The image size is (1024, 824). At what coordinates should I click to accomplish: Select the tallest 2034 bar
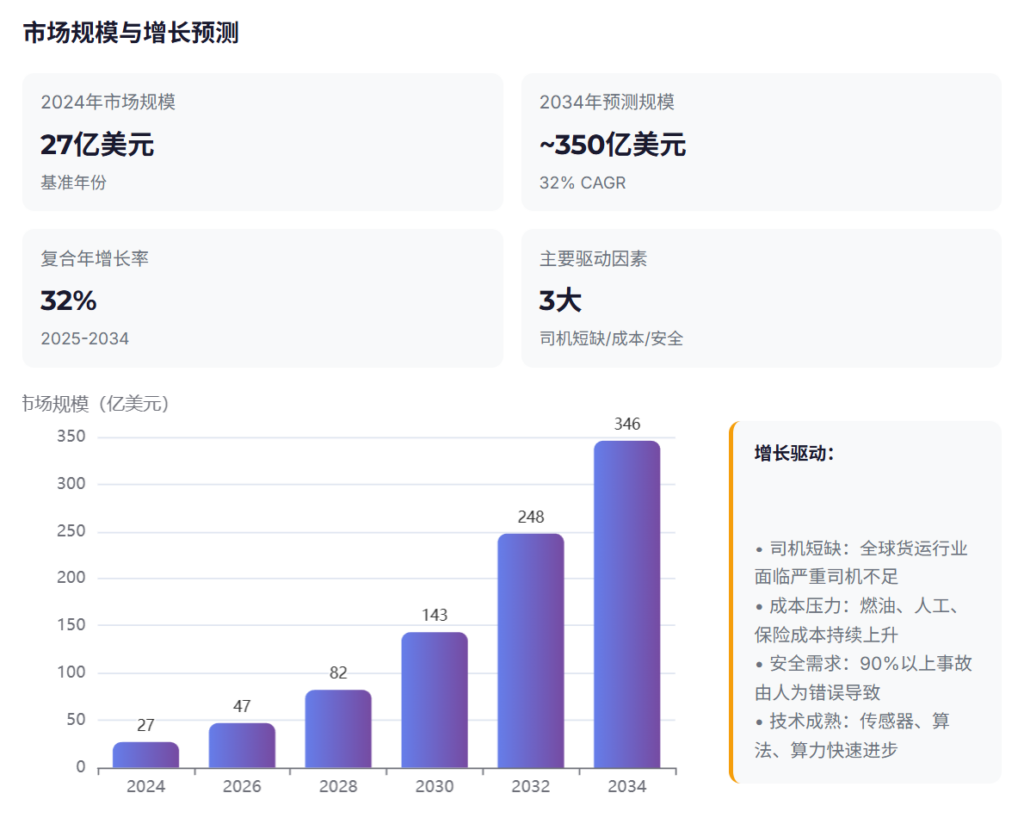pyautogui.click(x=627, y=604)
